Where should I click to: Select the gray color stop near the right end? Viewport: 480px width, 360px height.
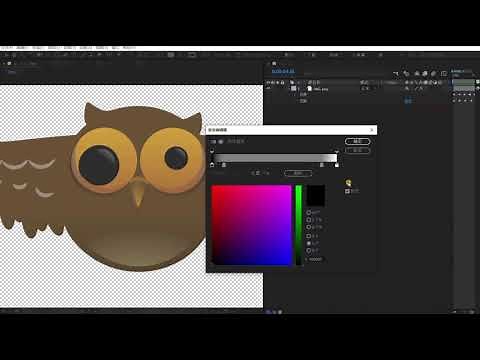point(322,165)
